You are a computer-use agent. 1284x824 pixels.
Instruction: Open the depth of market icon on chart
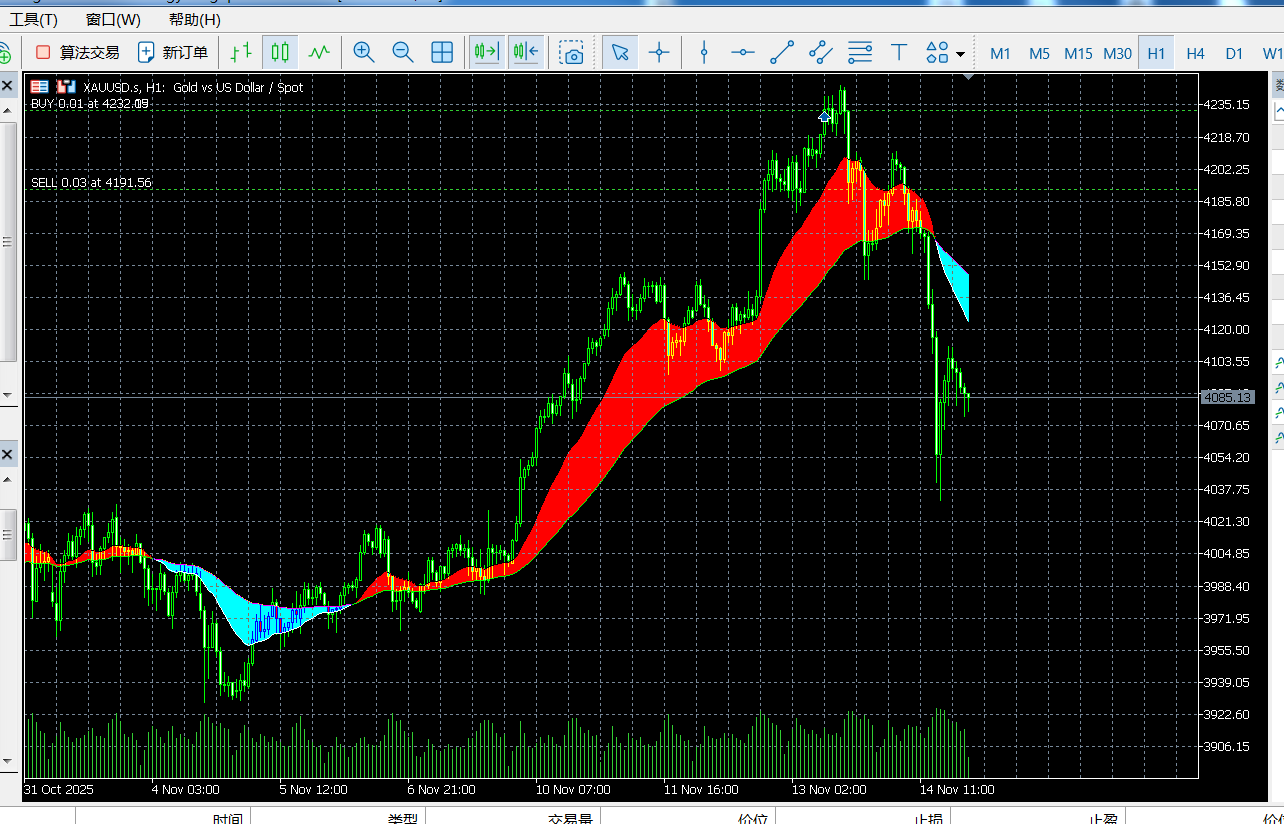tap(67, 87)
